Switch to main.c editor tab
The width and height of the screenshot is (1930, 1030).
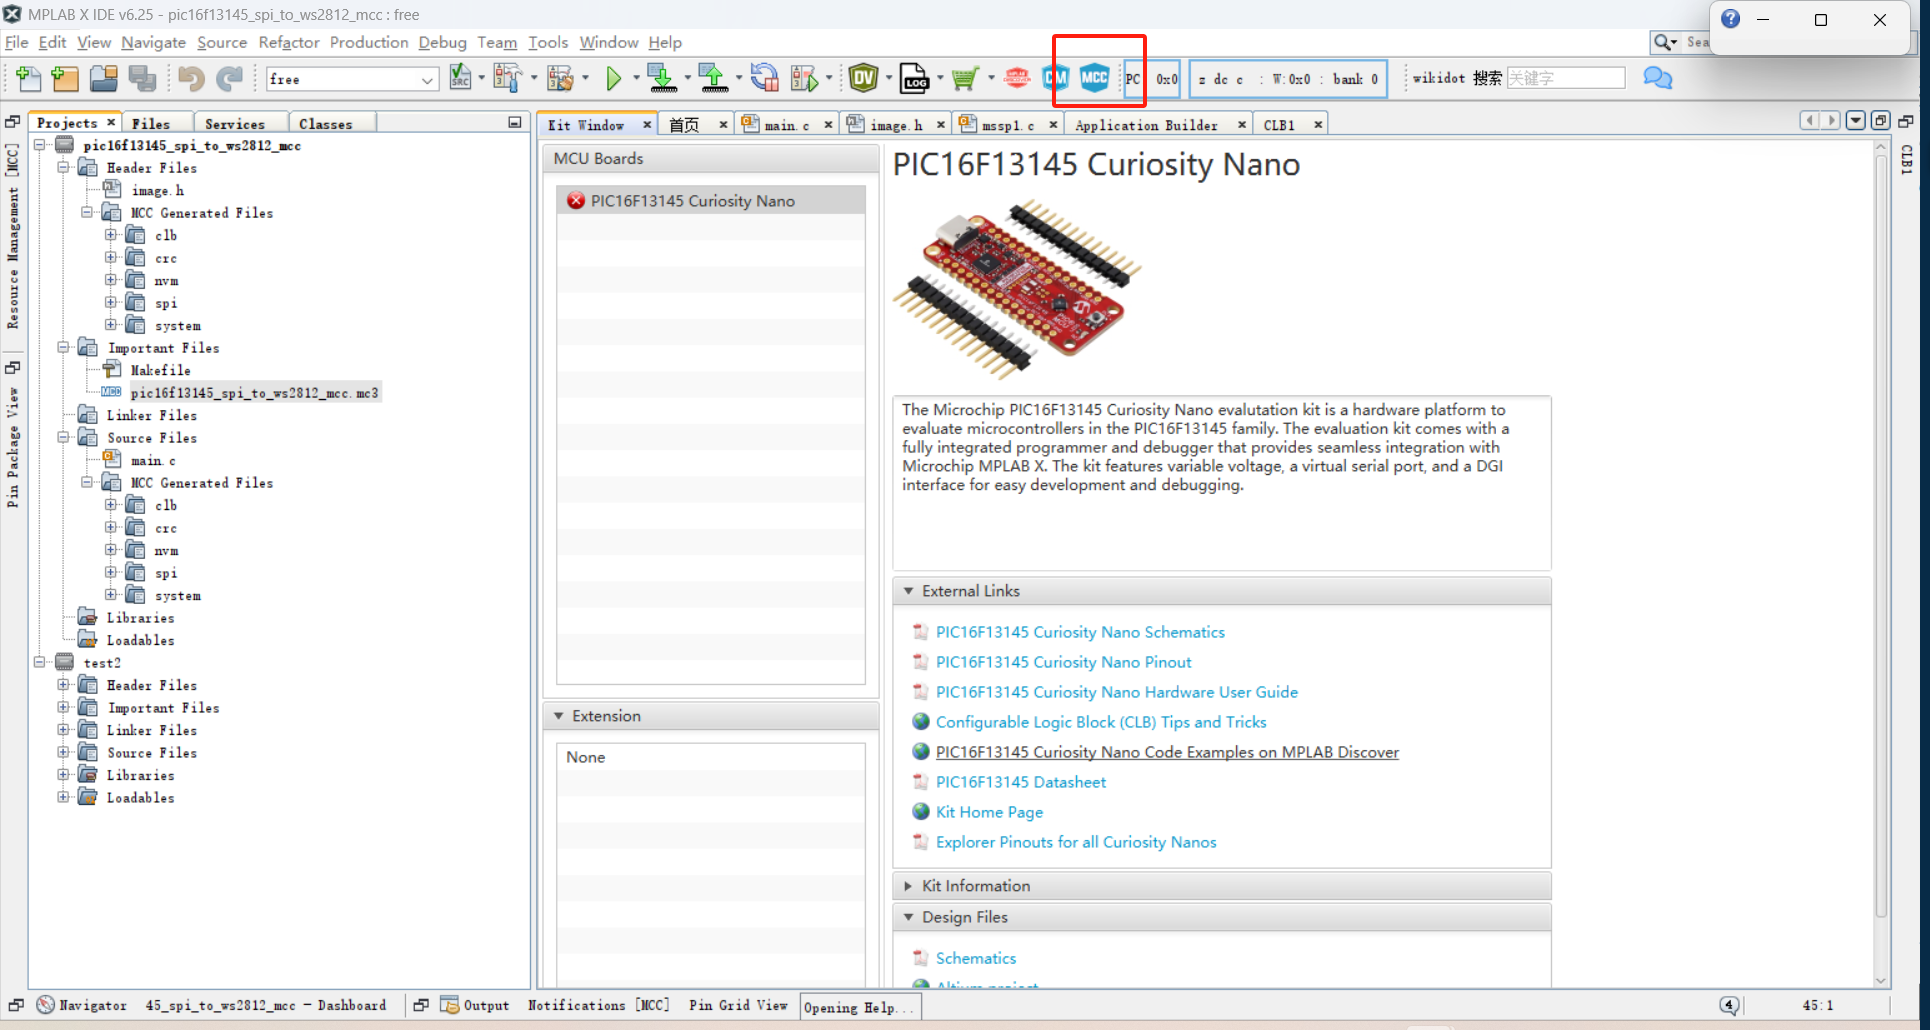tap(786, 125)
